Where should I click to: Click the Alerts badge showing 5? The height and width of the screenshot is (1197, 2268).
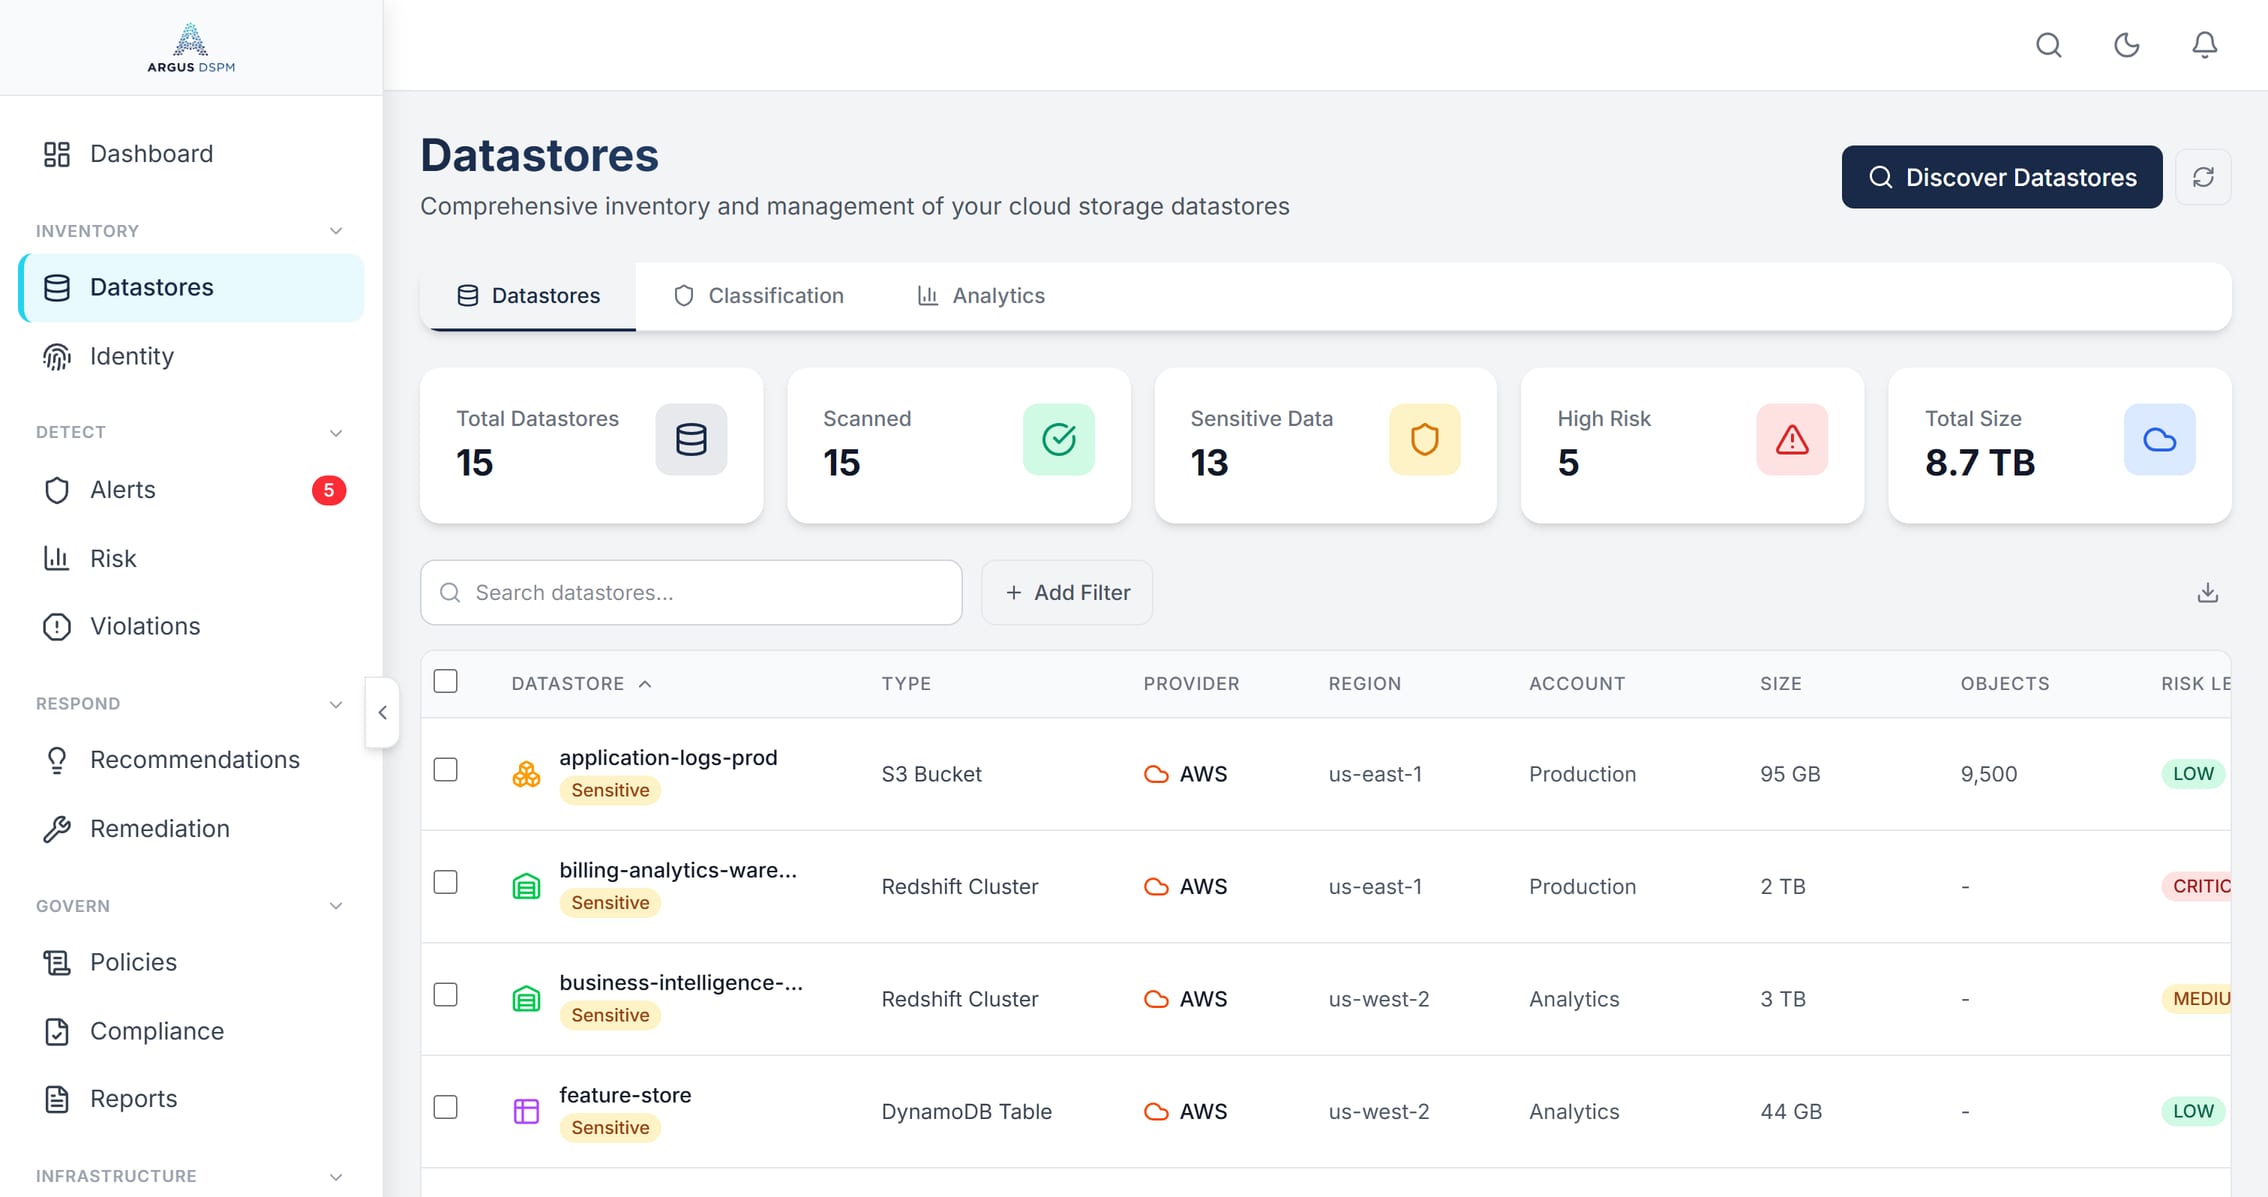(x=329, y=490)
